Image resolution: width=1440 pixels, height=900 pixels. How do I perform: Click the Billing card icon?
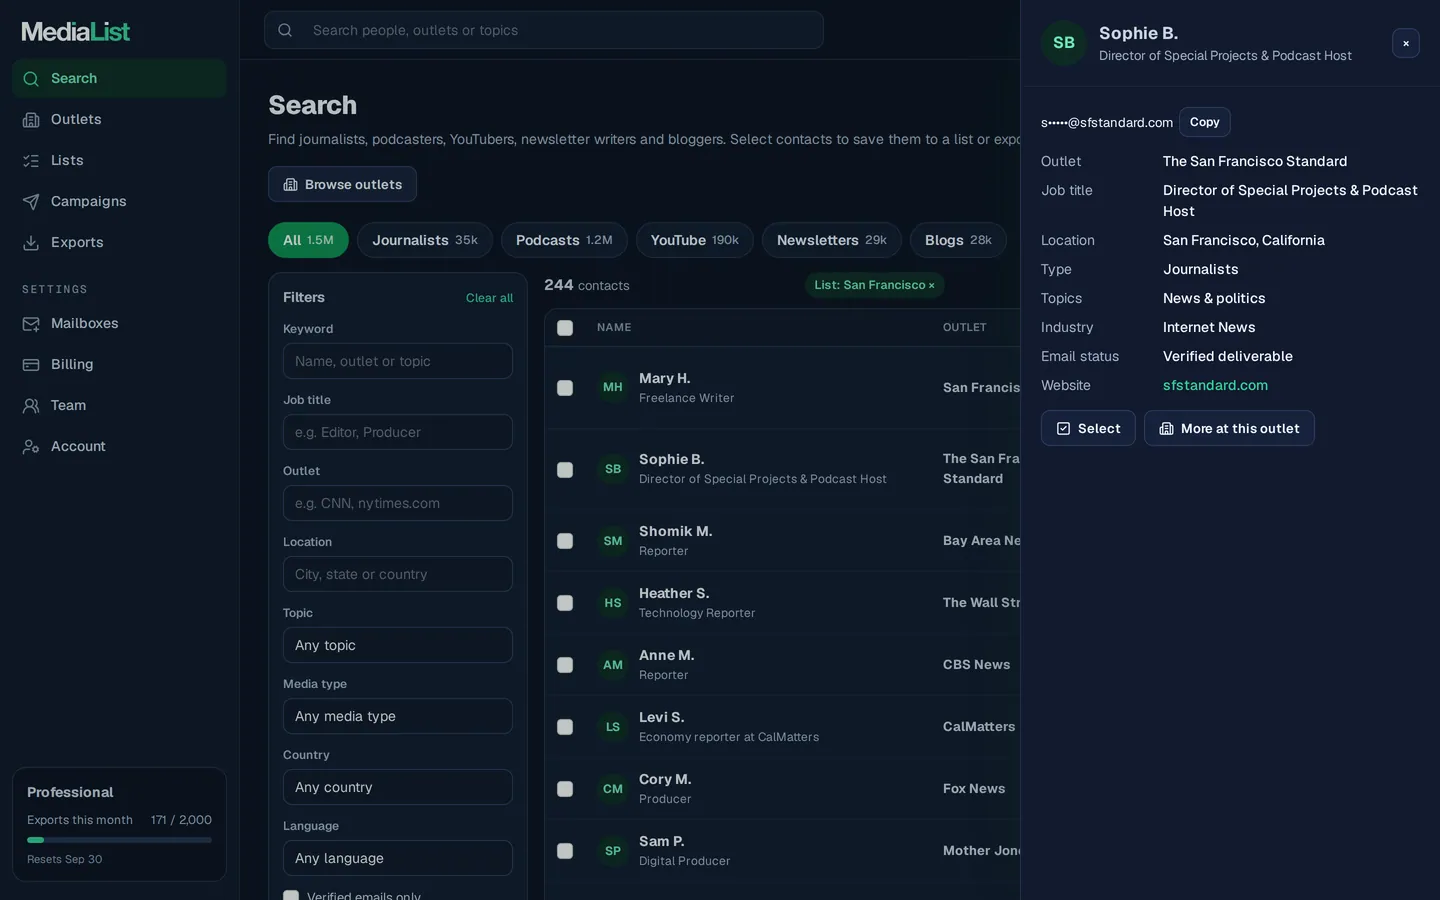coord(31,365)
